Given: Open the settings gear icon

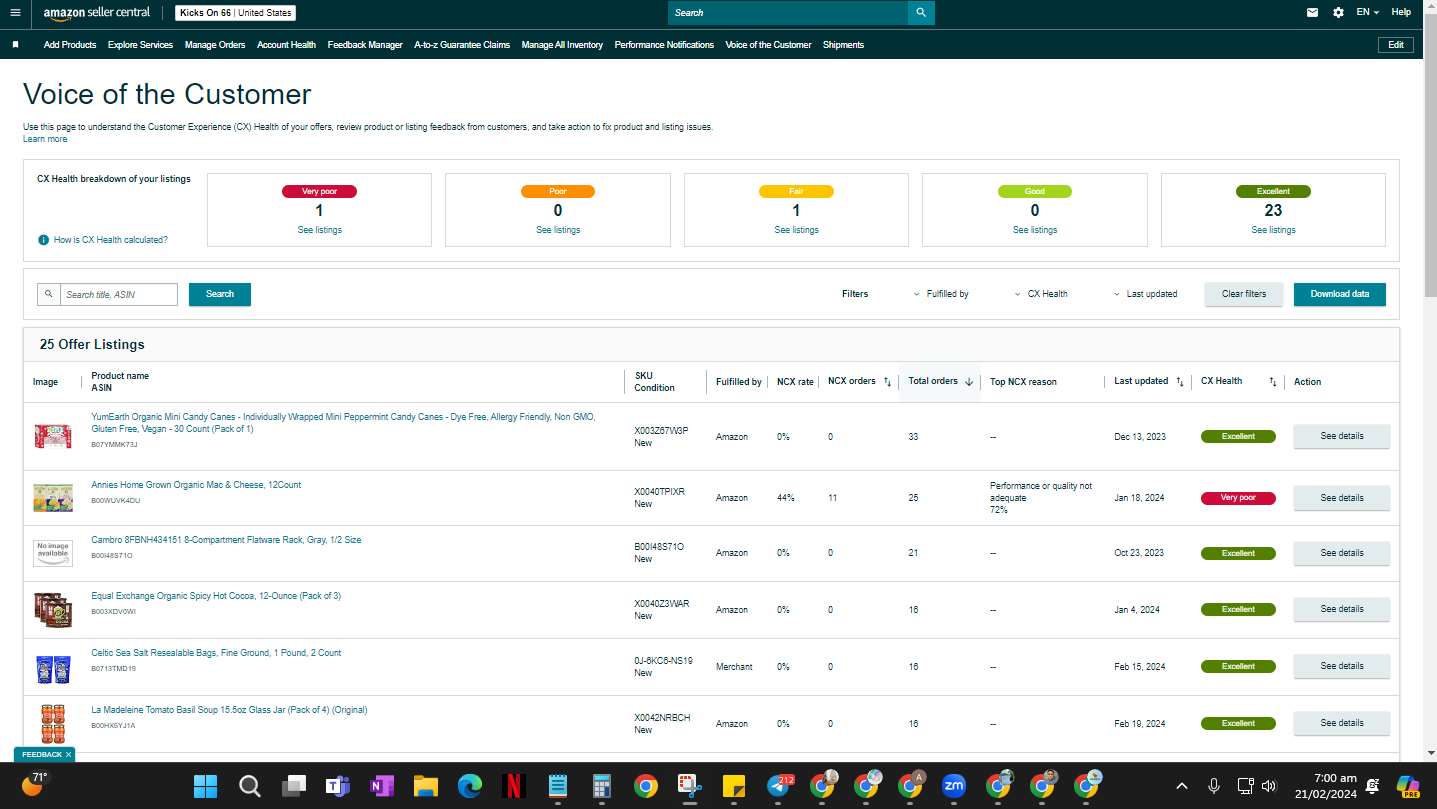Looking at the screenshot, I should [1338, 13].
